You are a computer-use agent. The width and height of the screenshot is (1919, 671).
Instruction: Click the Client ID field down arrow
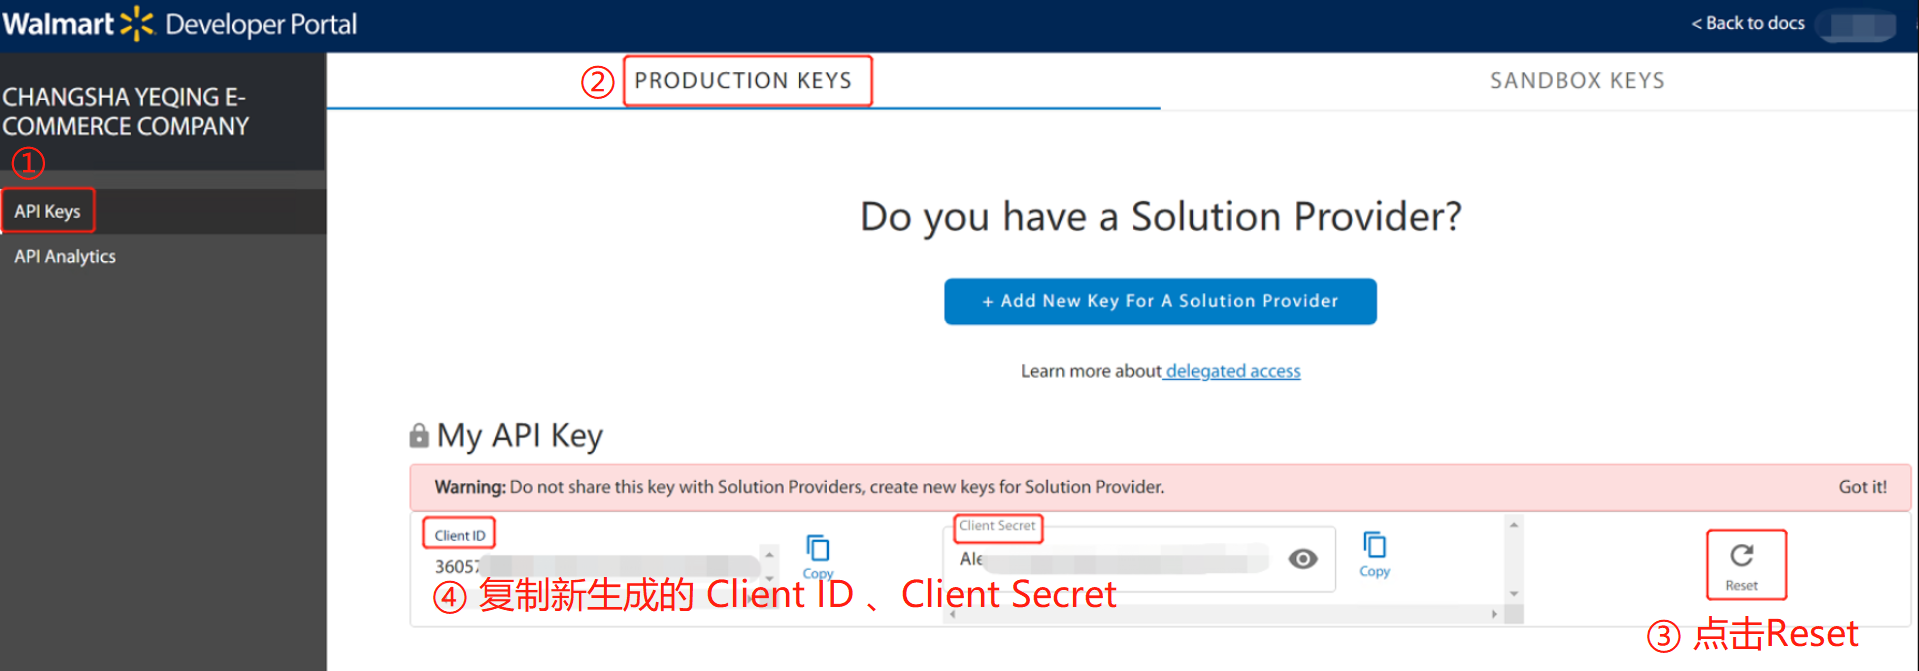click(x=769, y=577)
